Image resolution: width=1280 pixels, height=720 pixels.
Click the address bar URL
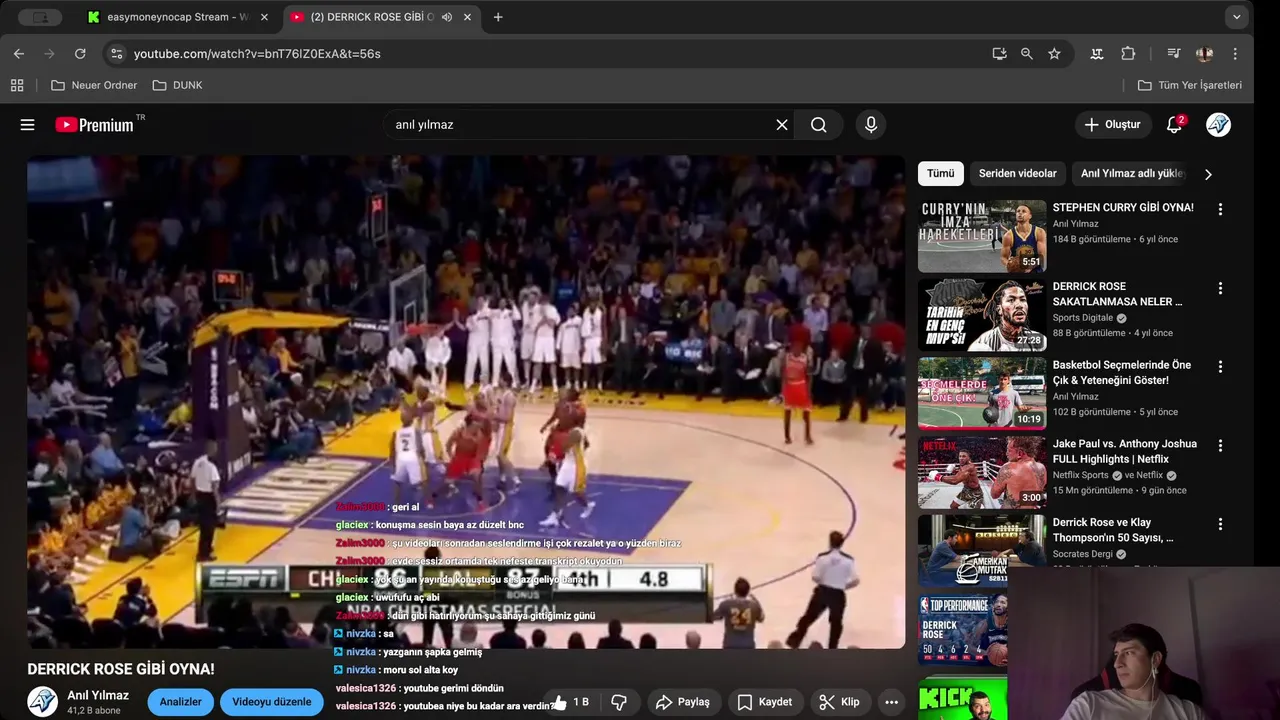257,54
